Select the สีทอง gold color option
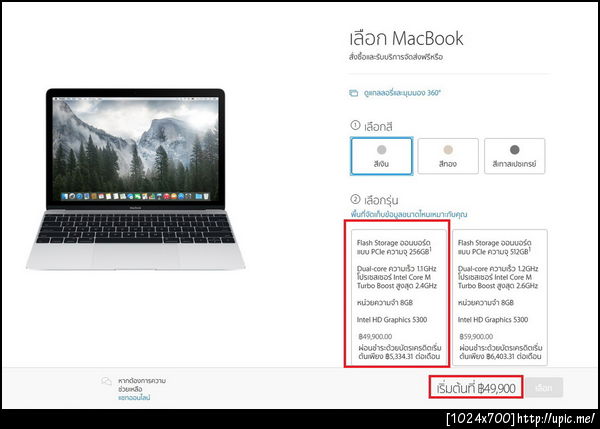Image resolution: width=600 pixels, height=429 pixels. (448, 156)
